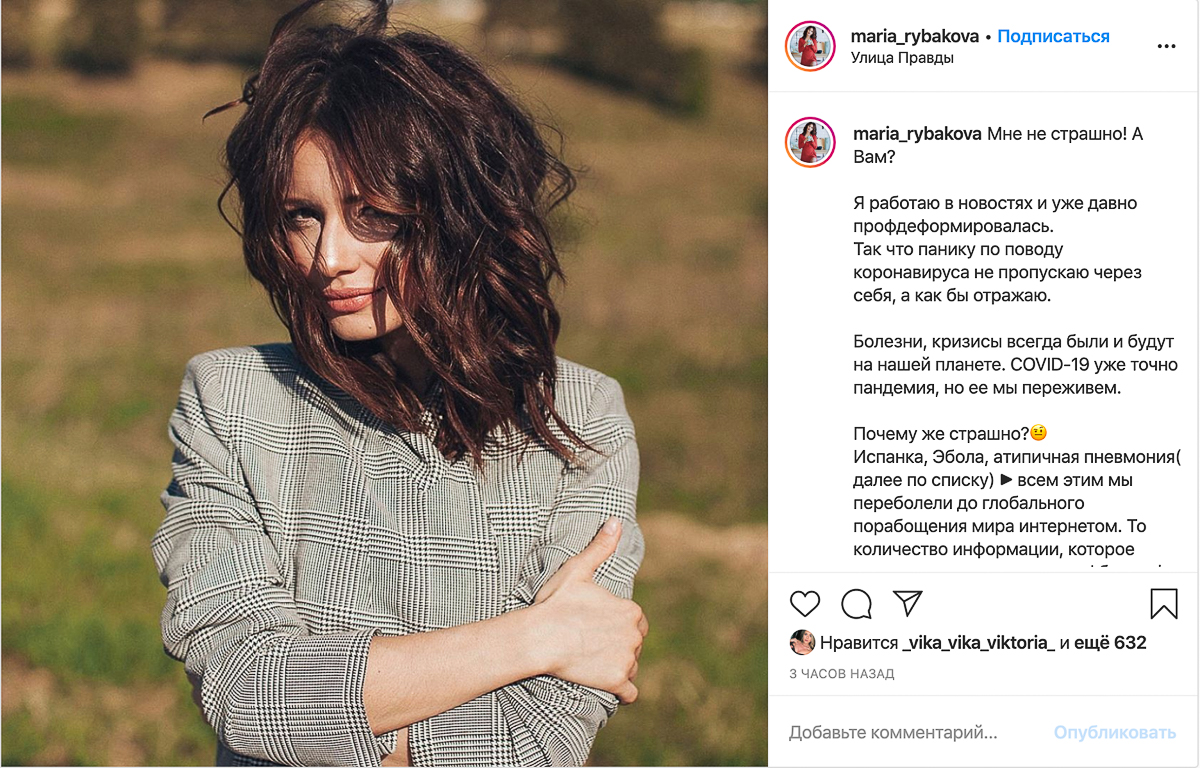This screenshot has width=1200, height=768.
Task: Open the maria_rybakova username in the header
Action: (915, 36)
